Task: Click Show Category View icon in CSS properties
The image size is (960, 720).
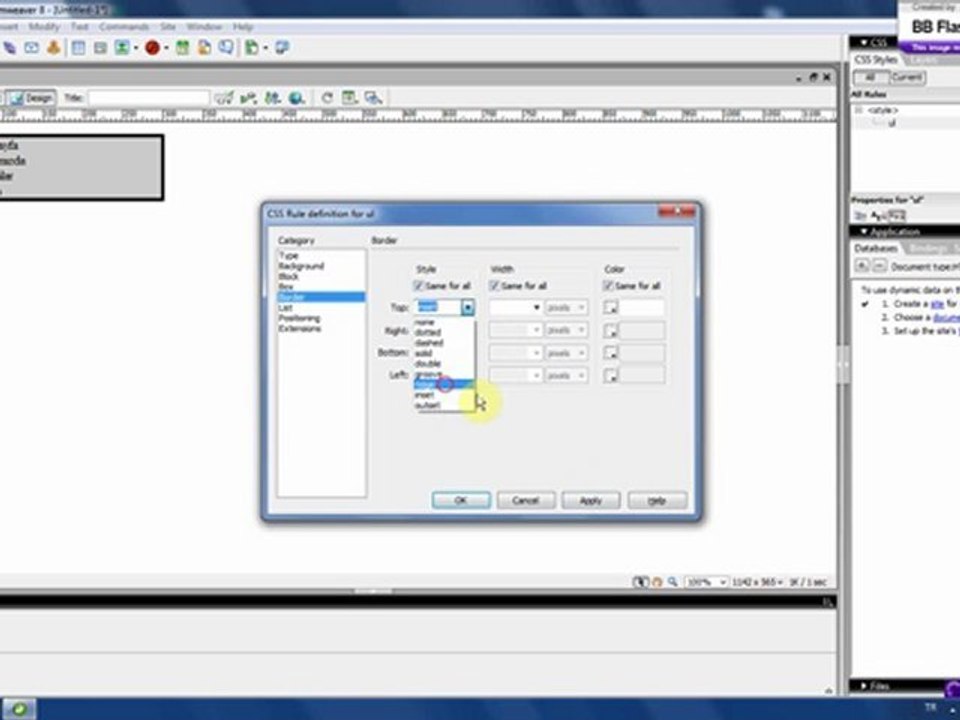Action: click(860, 216)
